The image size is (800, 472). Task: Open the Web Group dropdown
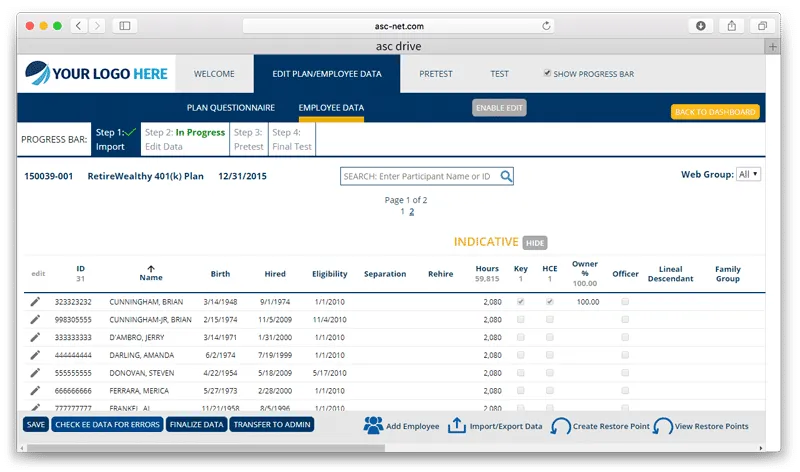click(748, 174)
